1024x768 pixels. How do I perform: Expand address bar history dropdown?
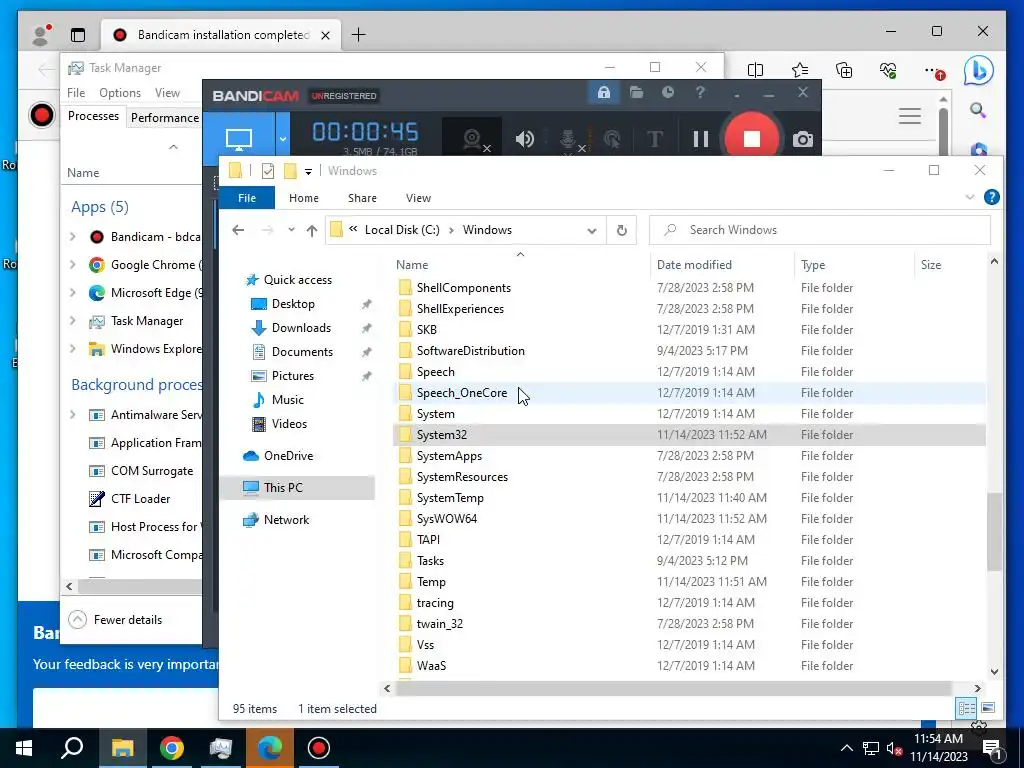point(592,230)
